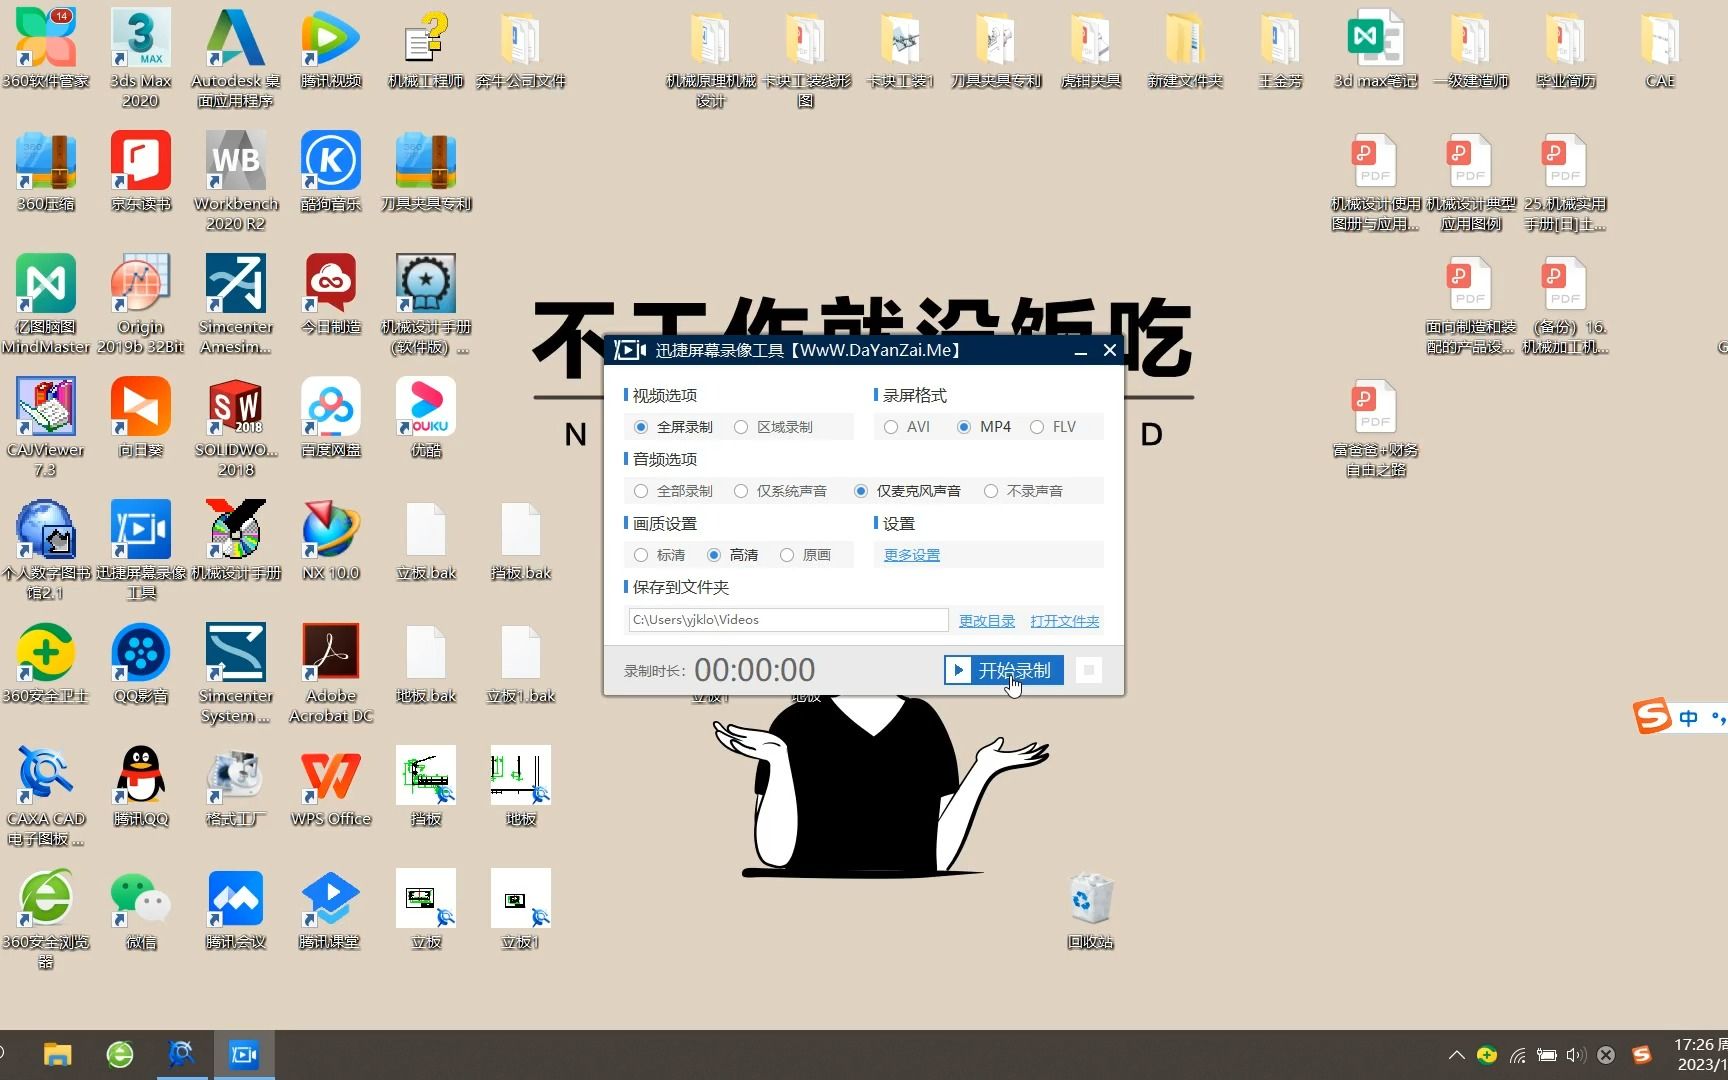Image resolution: width=1728 pixels, height=1080 pixels.
Task: Click the 打开文件夹 link
Action: point(1064,621)
